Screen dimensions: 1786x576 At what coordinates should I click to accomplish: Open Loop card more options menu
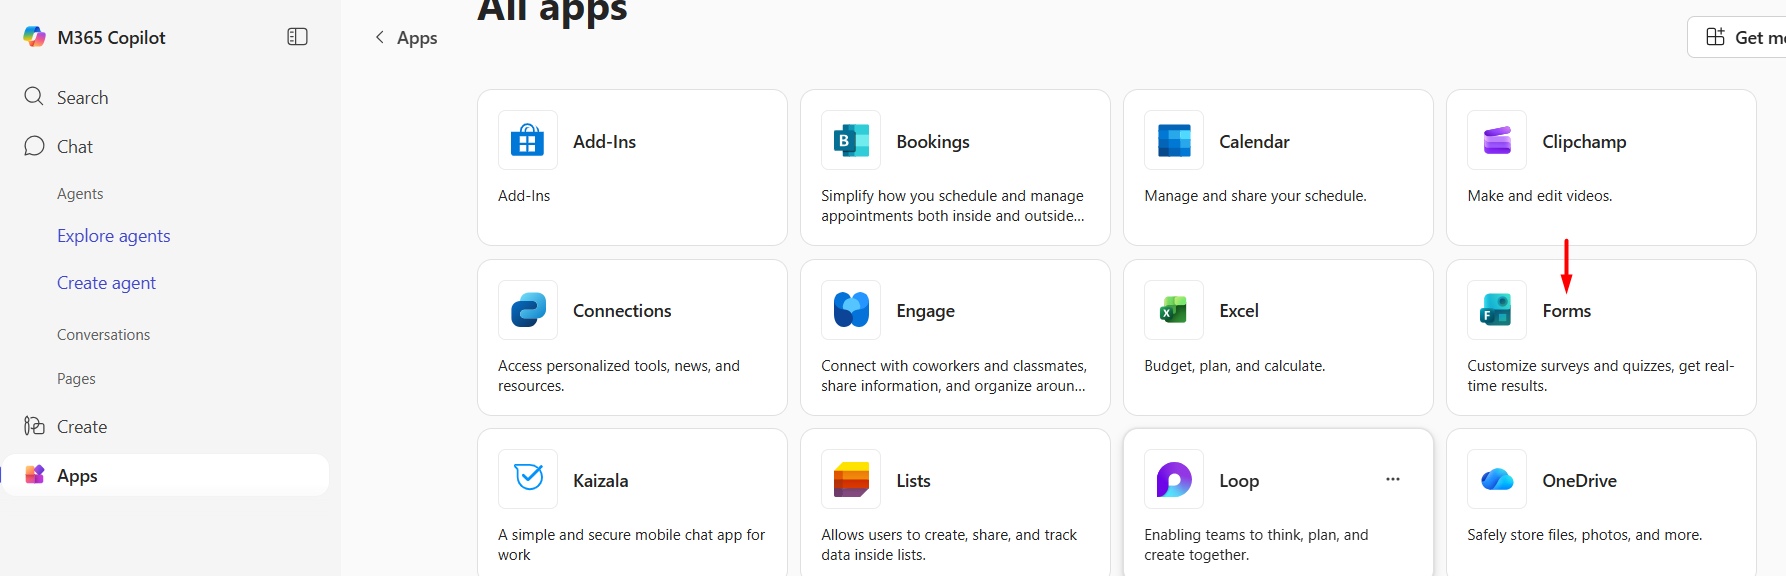pyautogui.click(x=1392, y=479)
